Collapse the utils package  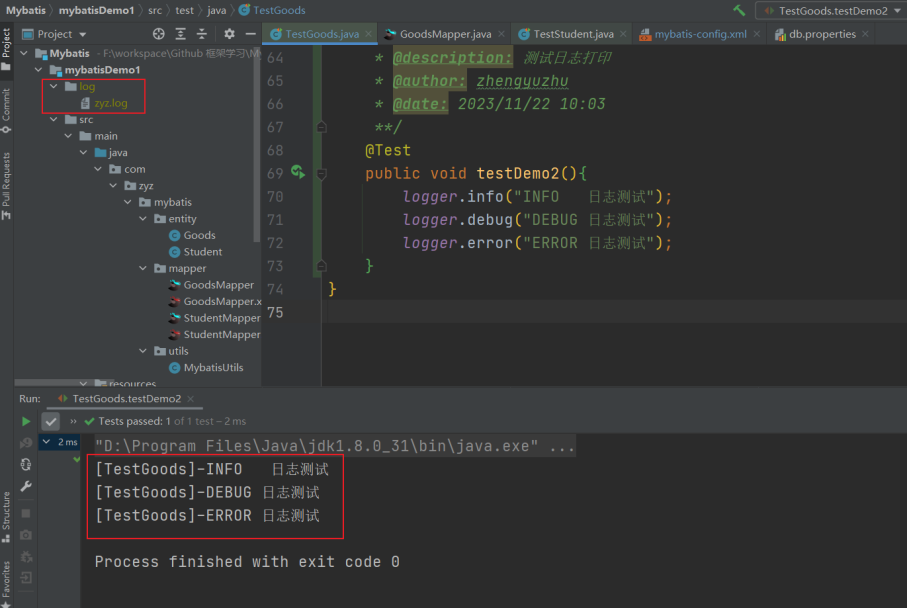pyautogui.click(x=143, y=351)
